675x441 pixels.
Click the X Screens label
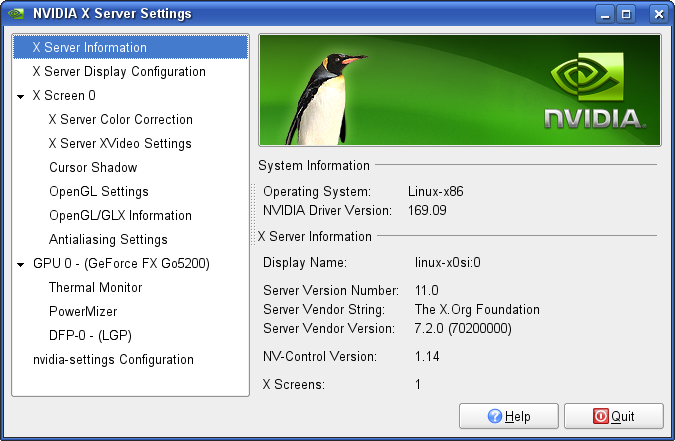[x=294, y=384]
